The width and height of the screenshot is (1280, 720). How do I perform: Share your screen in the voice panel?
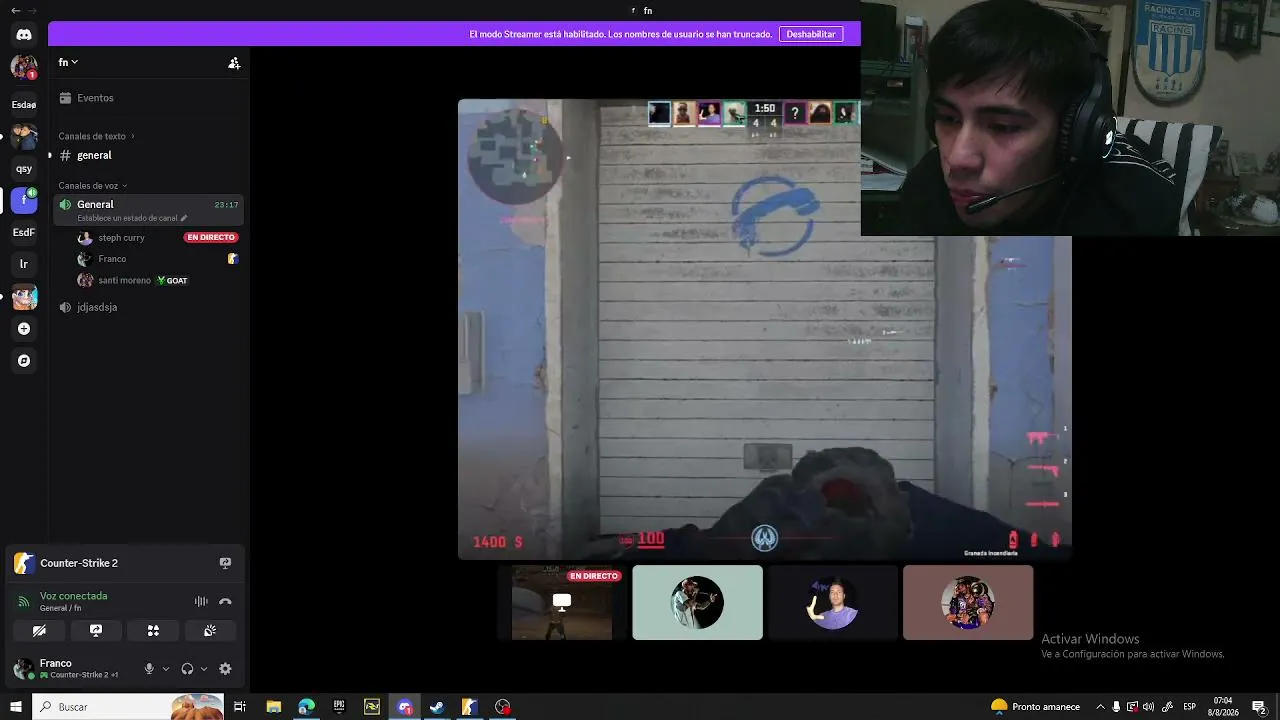coord(96,631)
